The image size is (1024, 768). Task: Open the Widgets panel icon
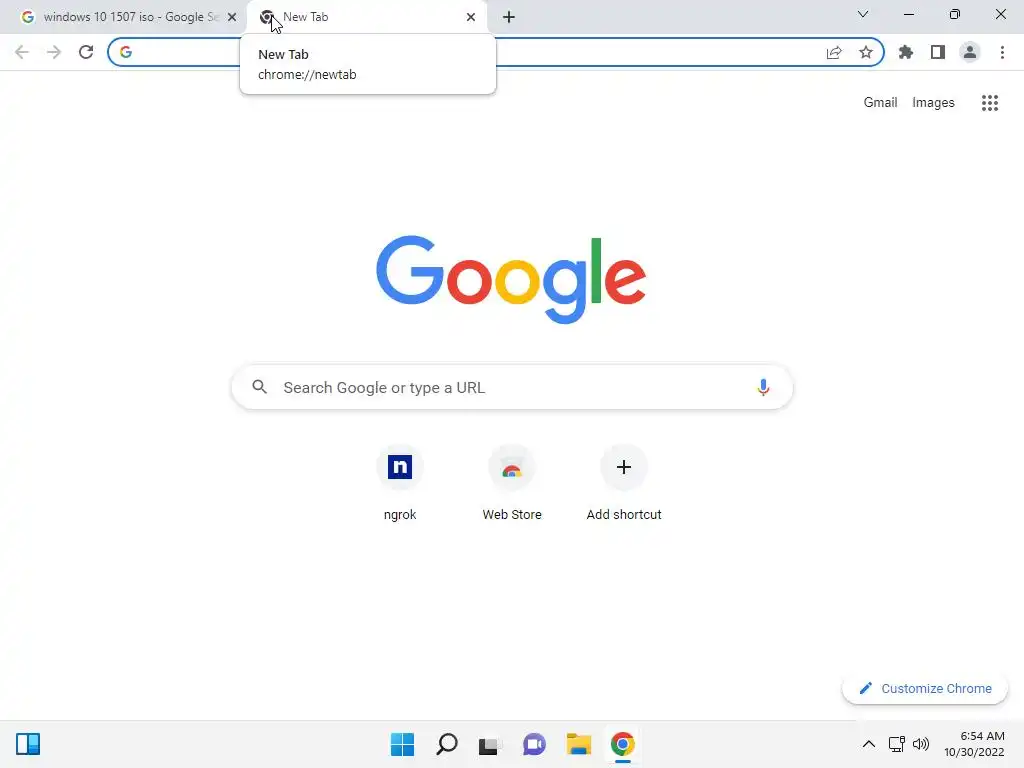click(28, 744)
